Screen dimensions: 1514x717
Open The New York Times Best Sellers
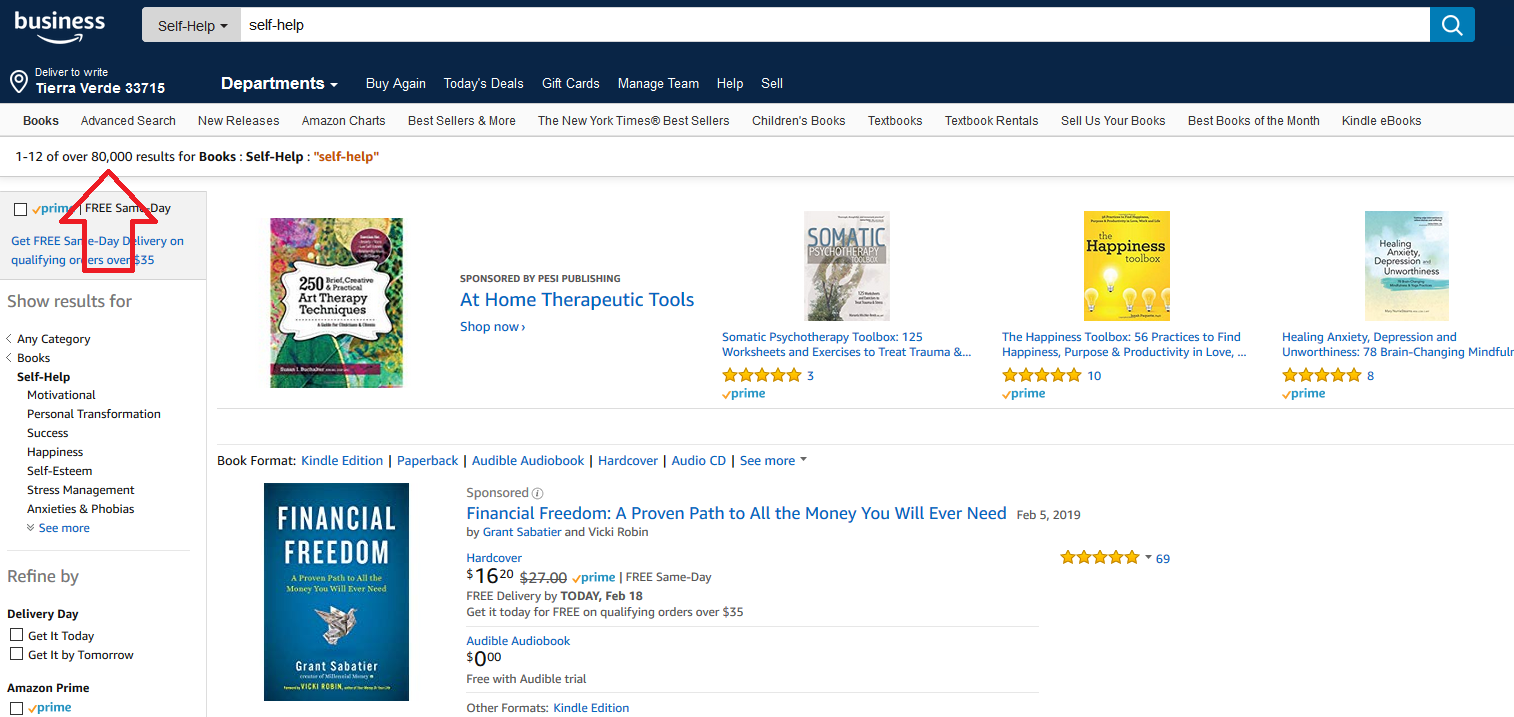coord(634,120)
